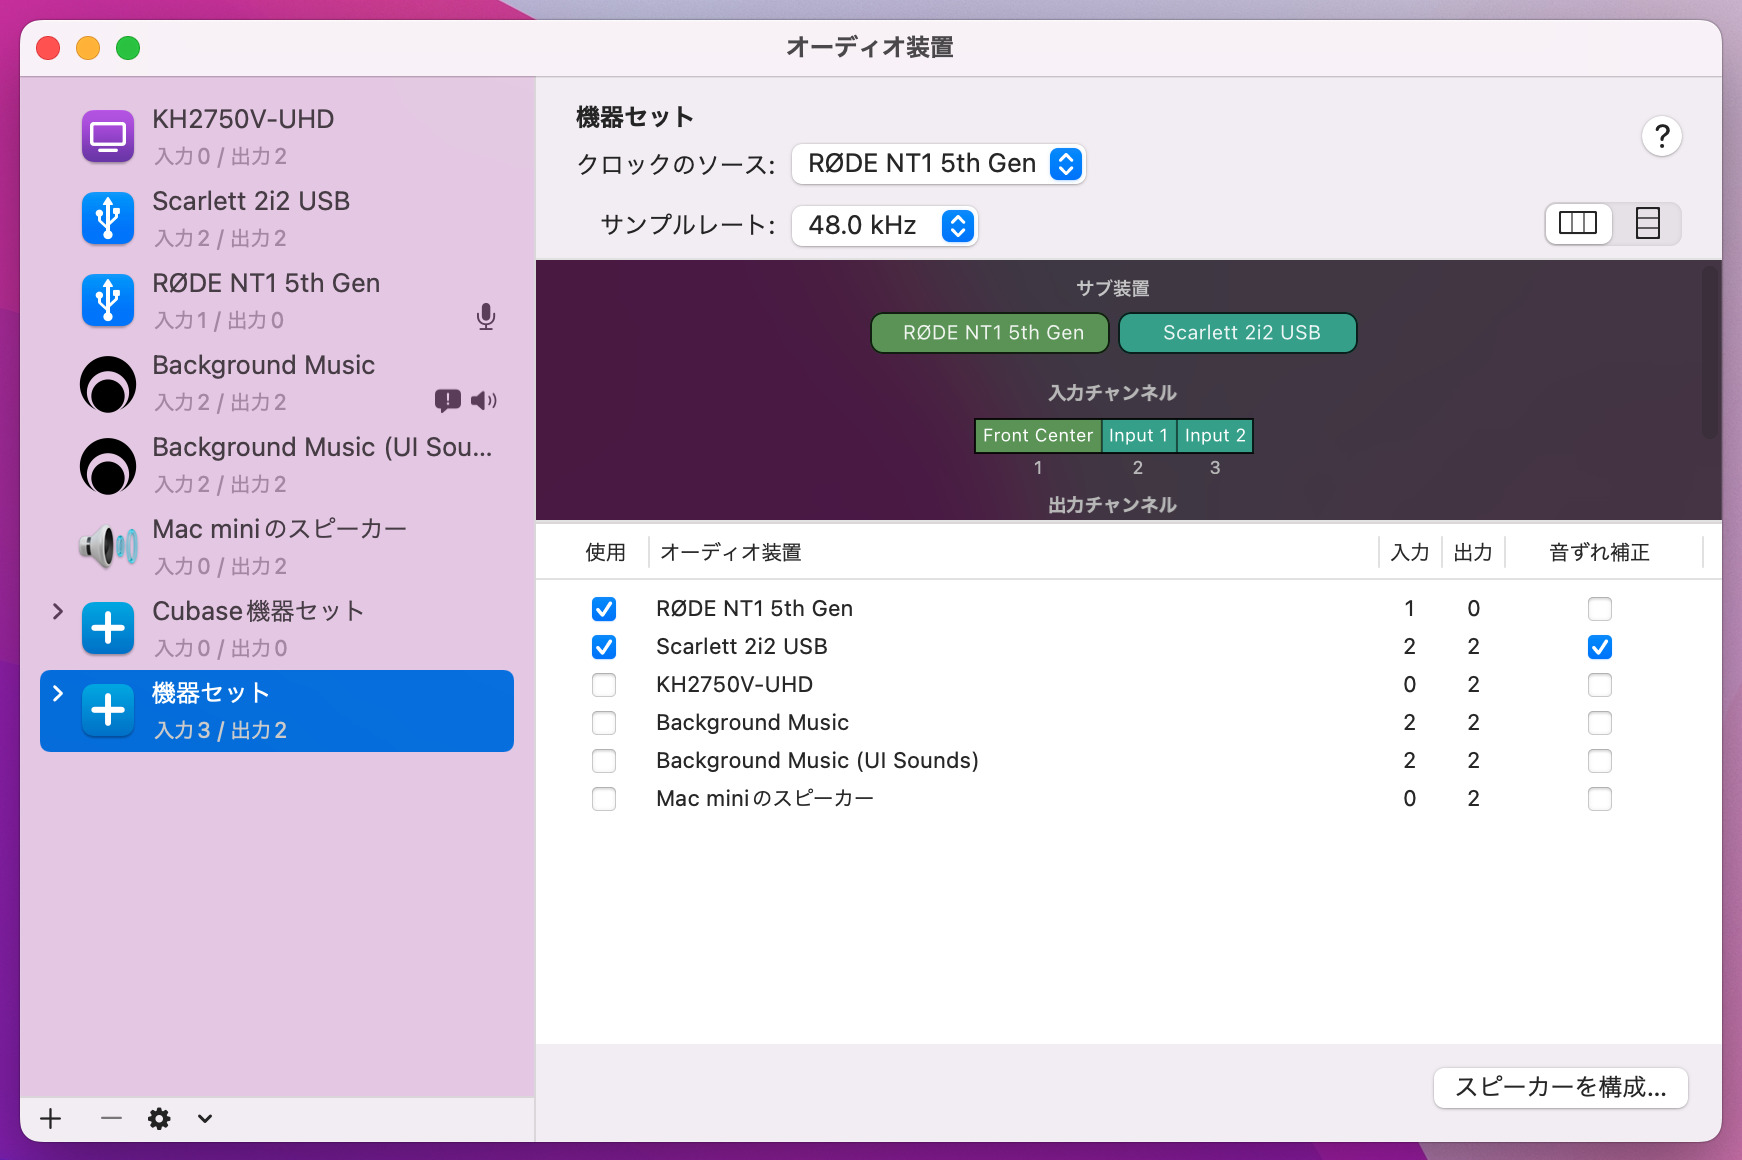
Task: Select the Background Music (UI Sou... icon
Action: pyautogui.click(x=108, y=466)
